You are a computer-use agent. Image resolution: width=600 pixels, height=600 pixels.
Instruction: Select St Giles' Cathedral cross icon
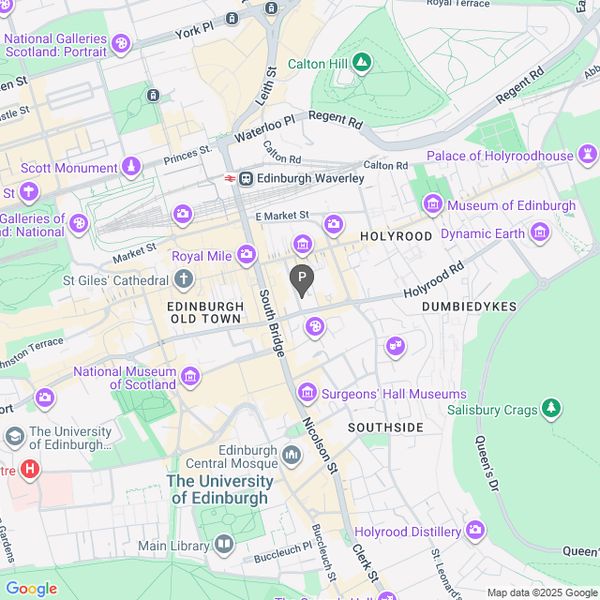coord(184,279)
